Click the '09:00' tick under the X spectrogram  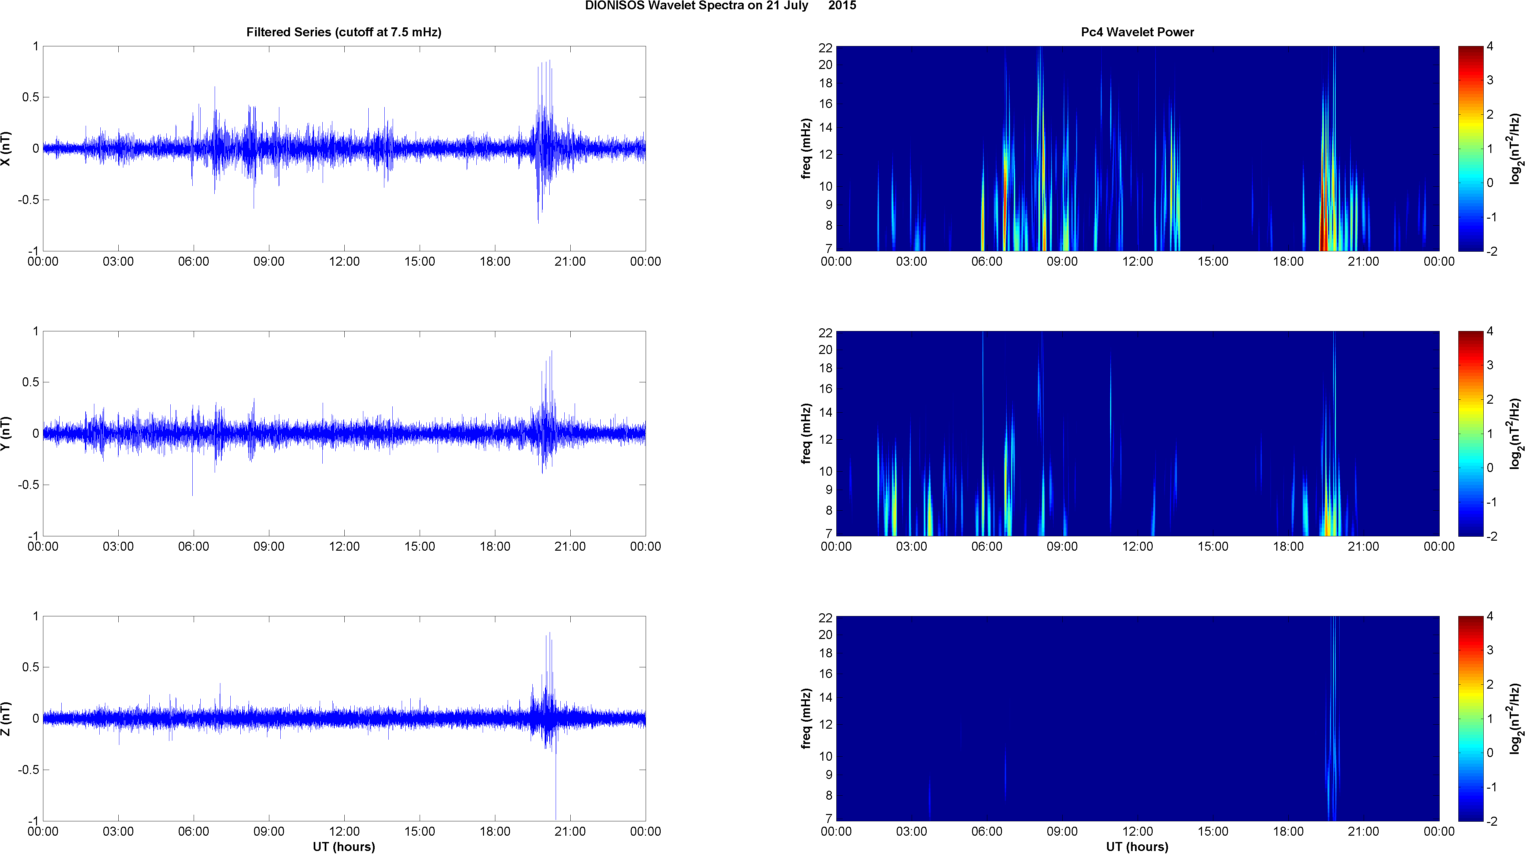1062,262
